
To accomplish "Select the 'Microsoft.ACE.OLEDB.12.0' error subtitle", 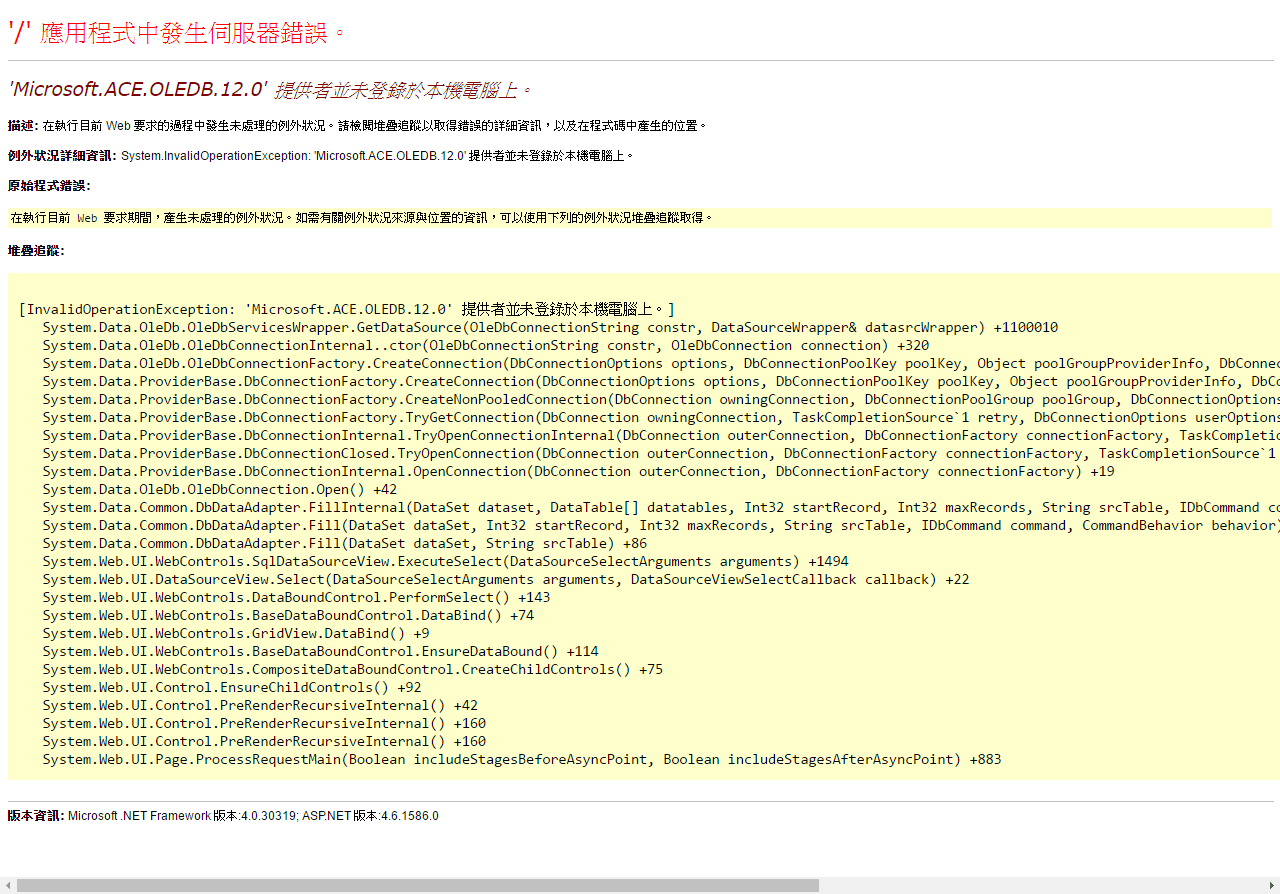I will pos(268,88).
